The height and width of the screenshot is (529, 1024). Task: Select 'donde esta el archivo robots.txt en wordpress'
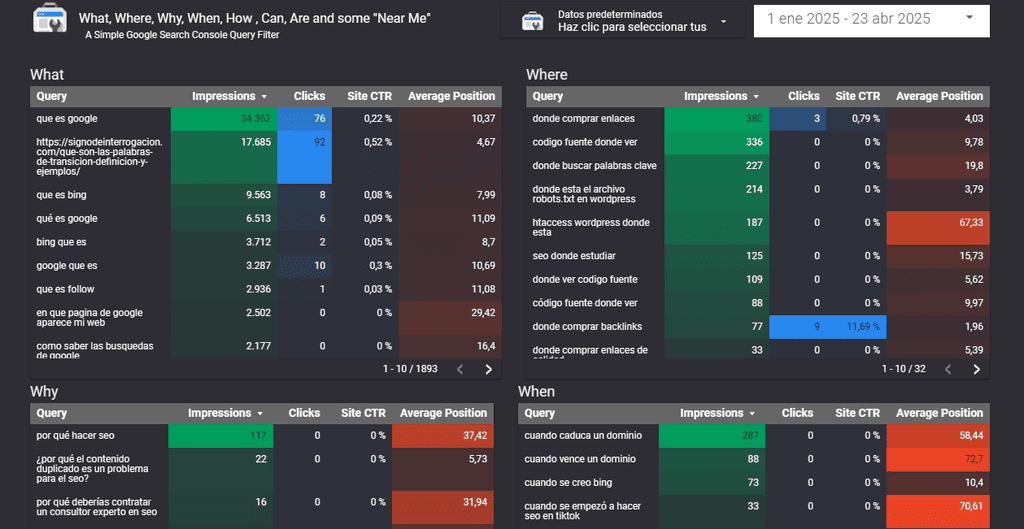584,194
